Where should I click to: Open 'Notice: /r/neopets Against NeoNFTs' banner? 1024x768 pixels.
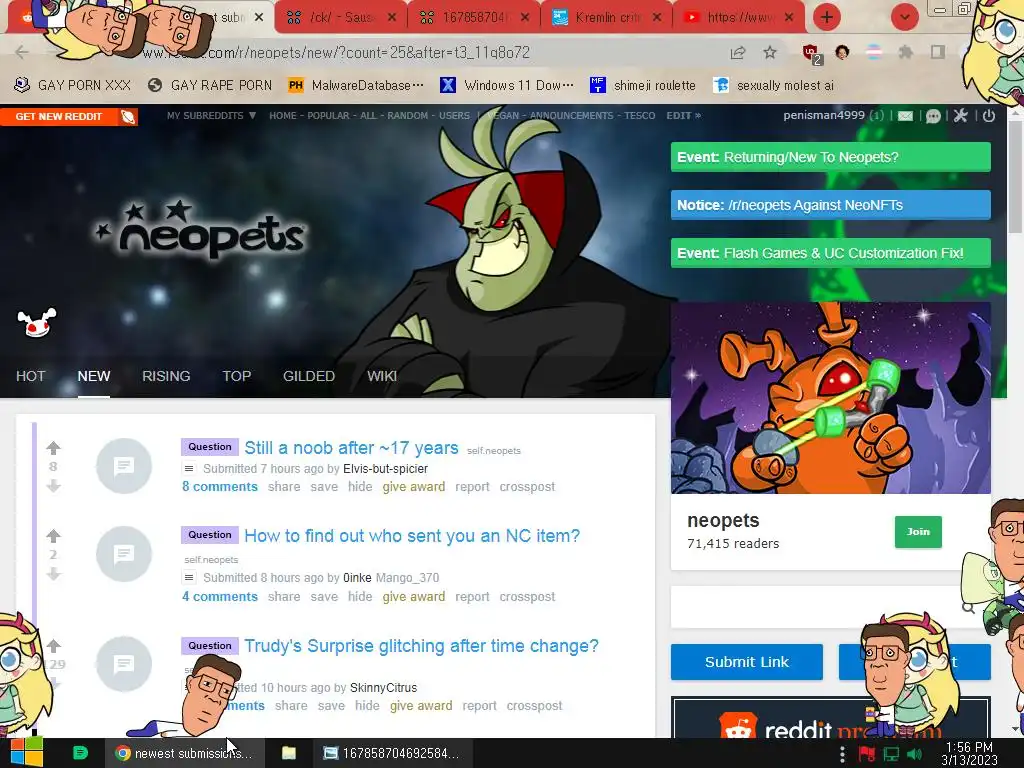(x=830, y=205)
